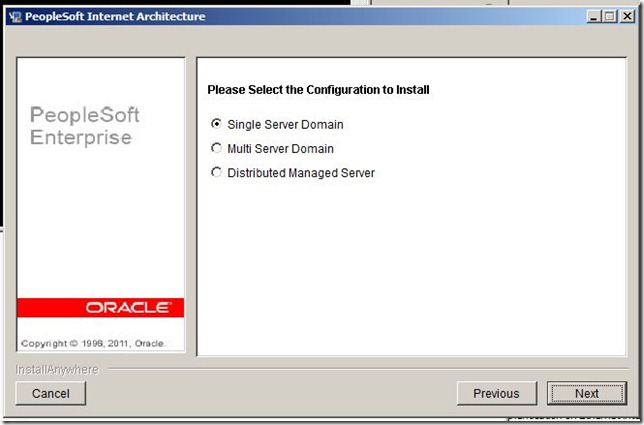The width and height of the screenshot is (644, 425).
Task: Minimize the PeopleSoft Internet Architecture window
Action: coord(593,16)
